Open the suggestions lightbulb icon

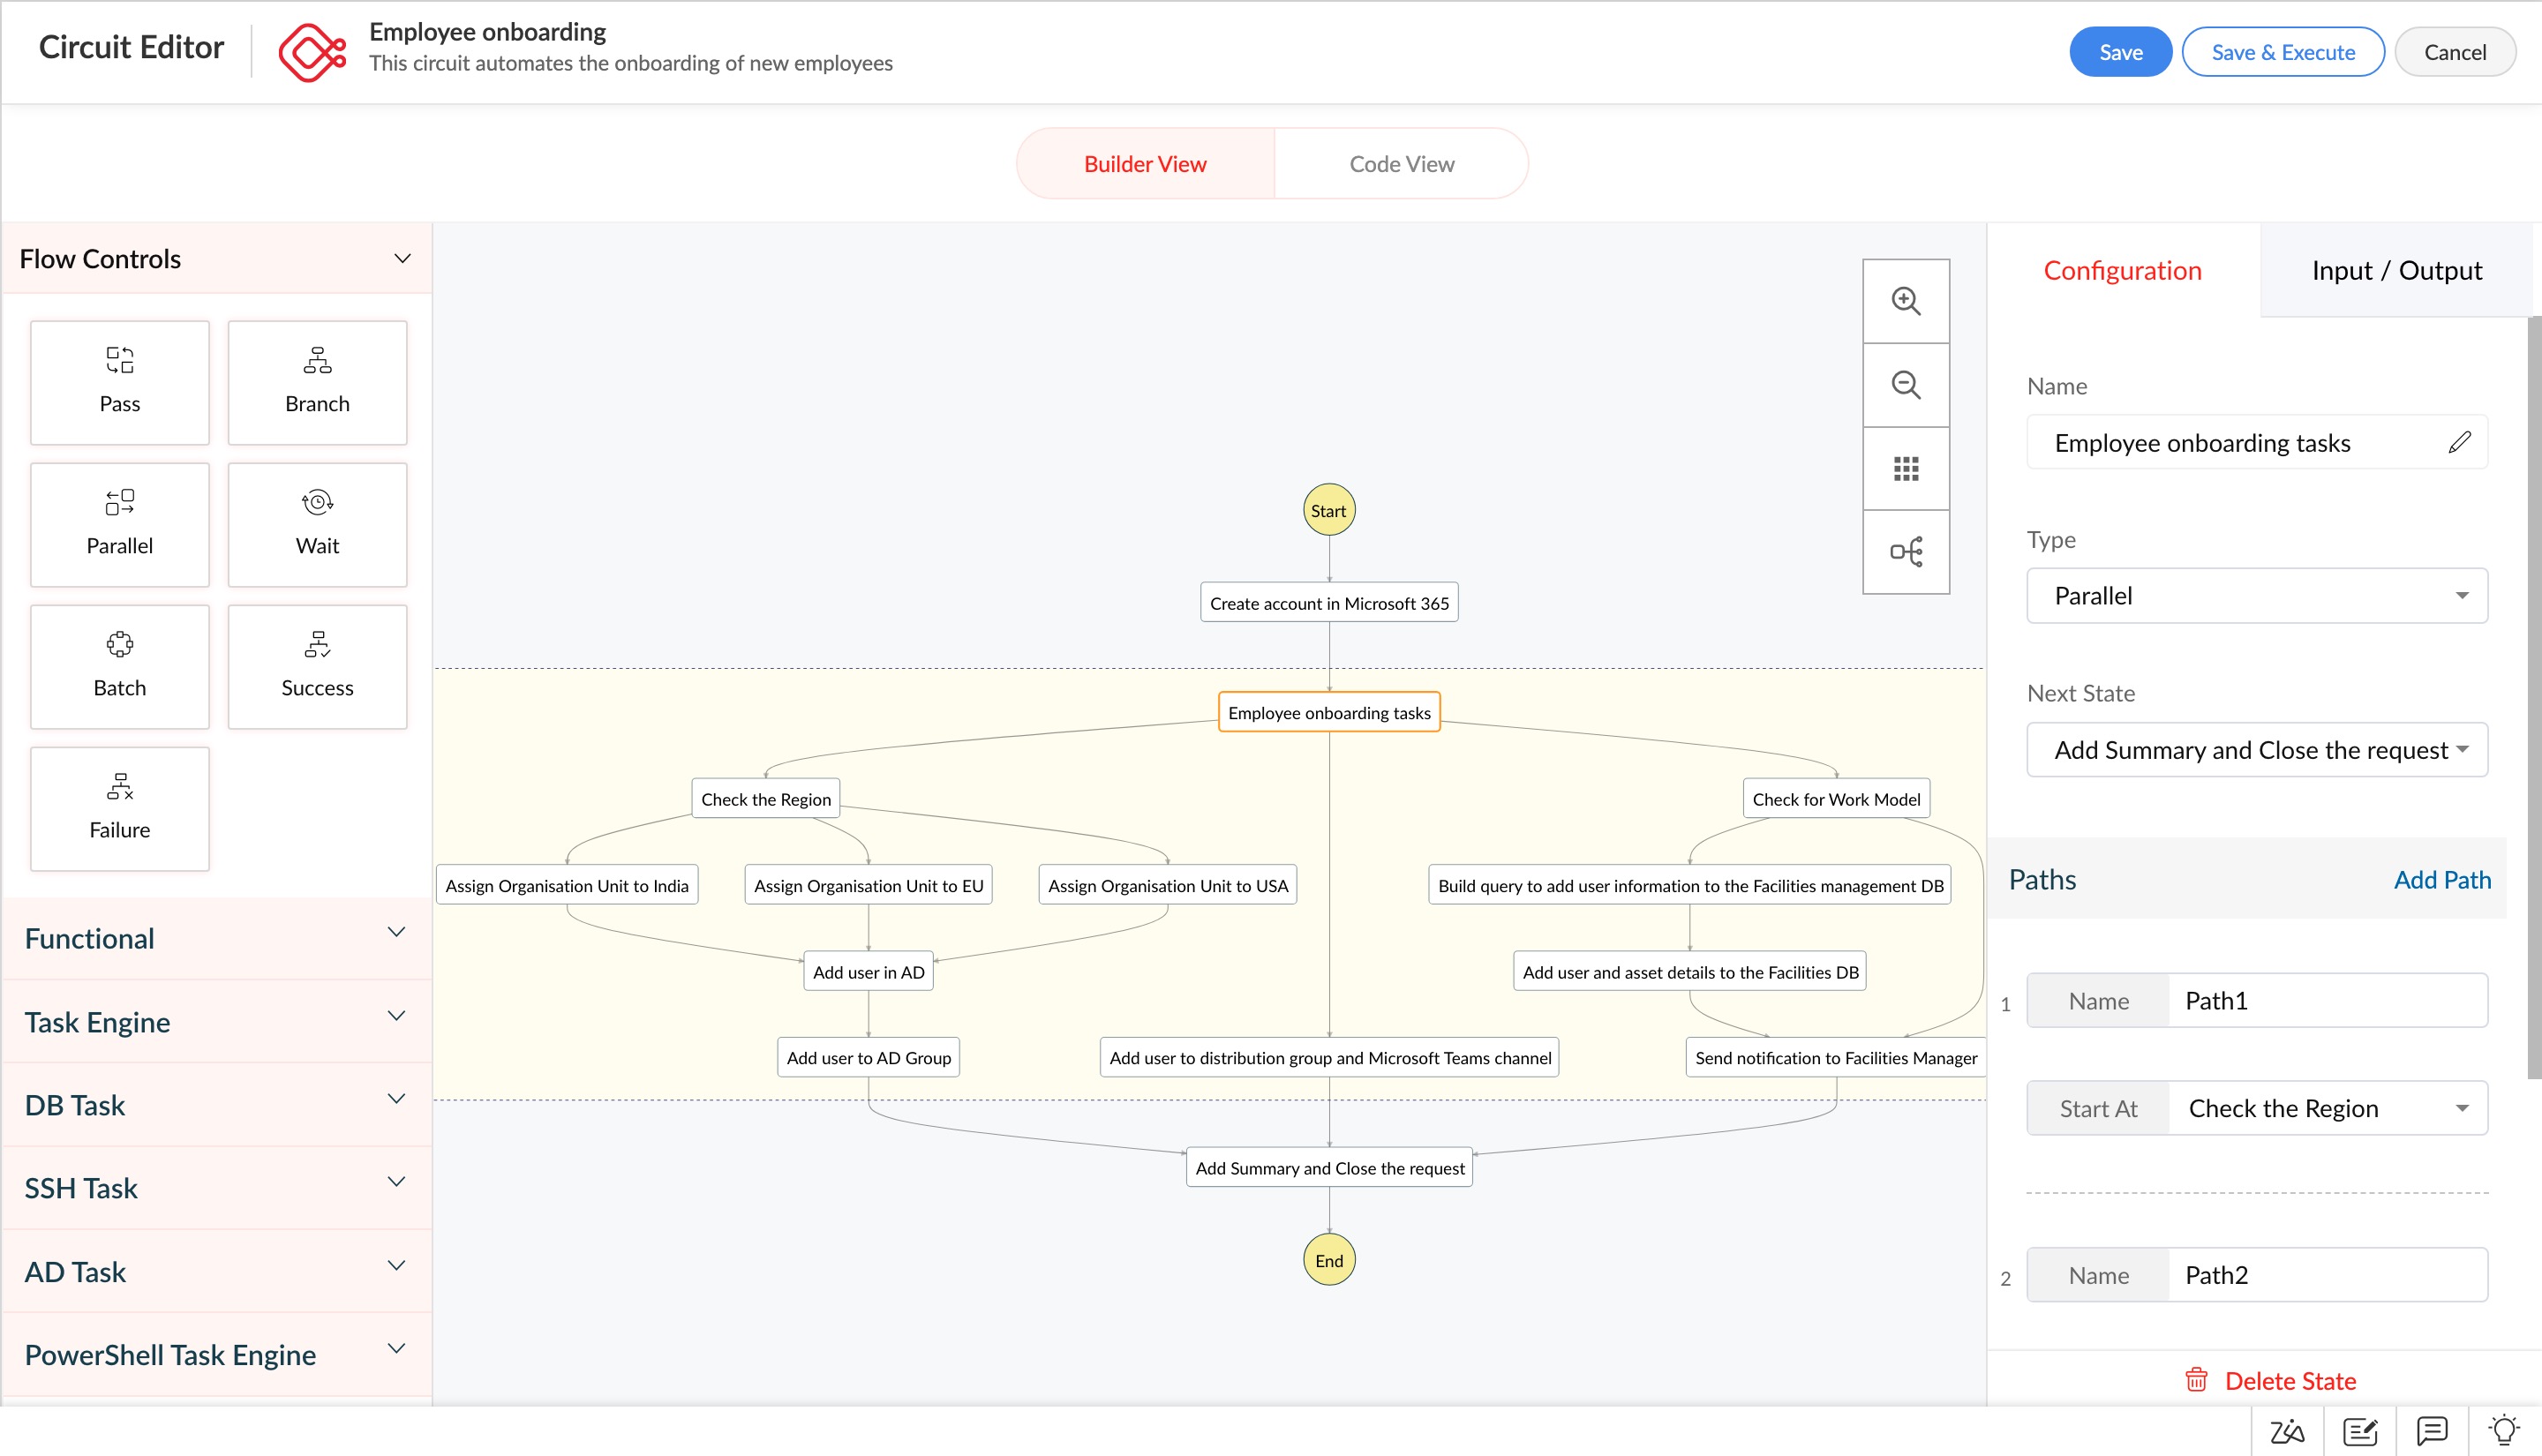tap(2503, 1431)
